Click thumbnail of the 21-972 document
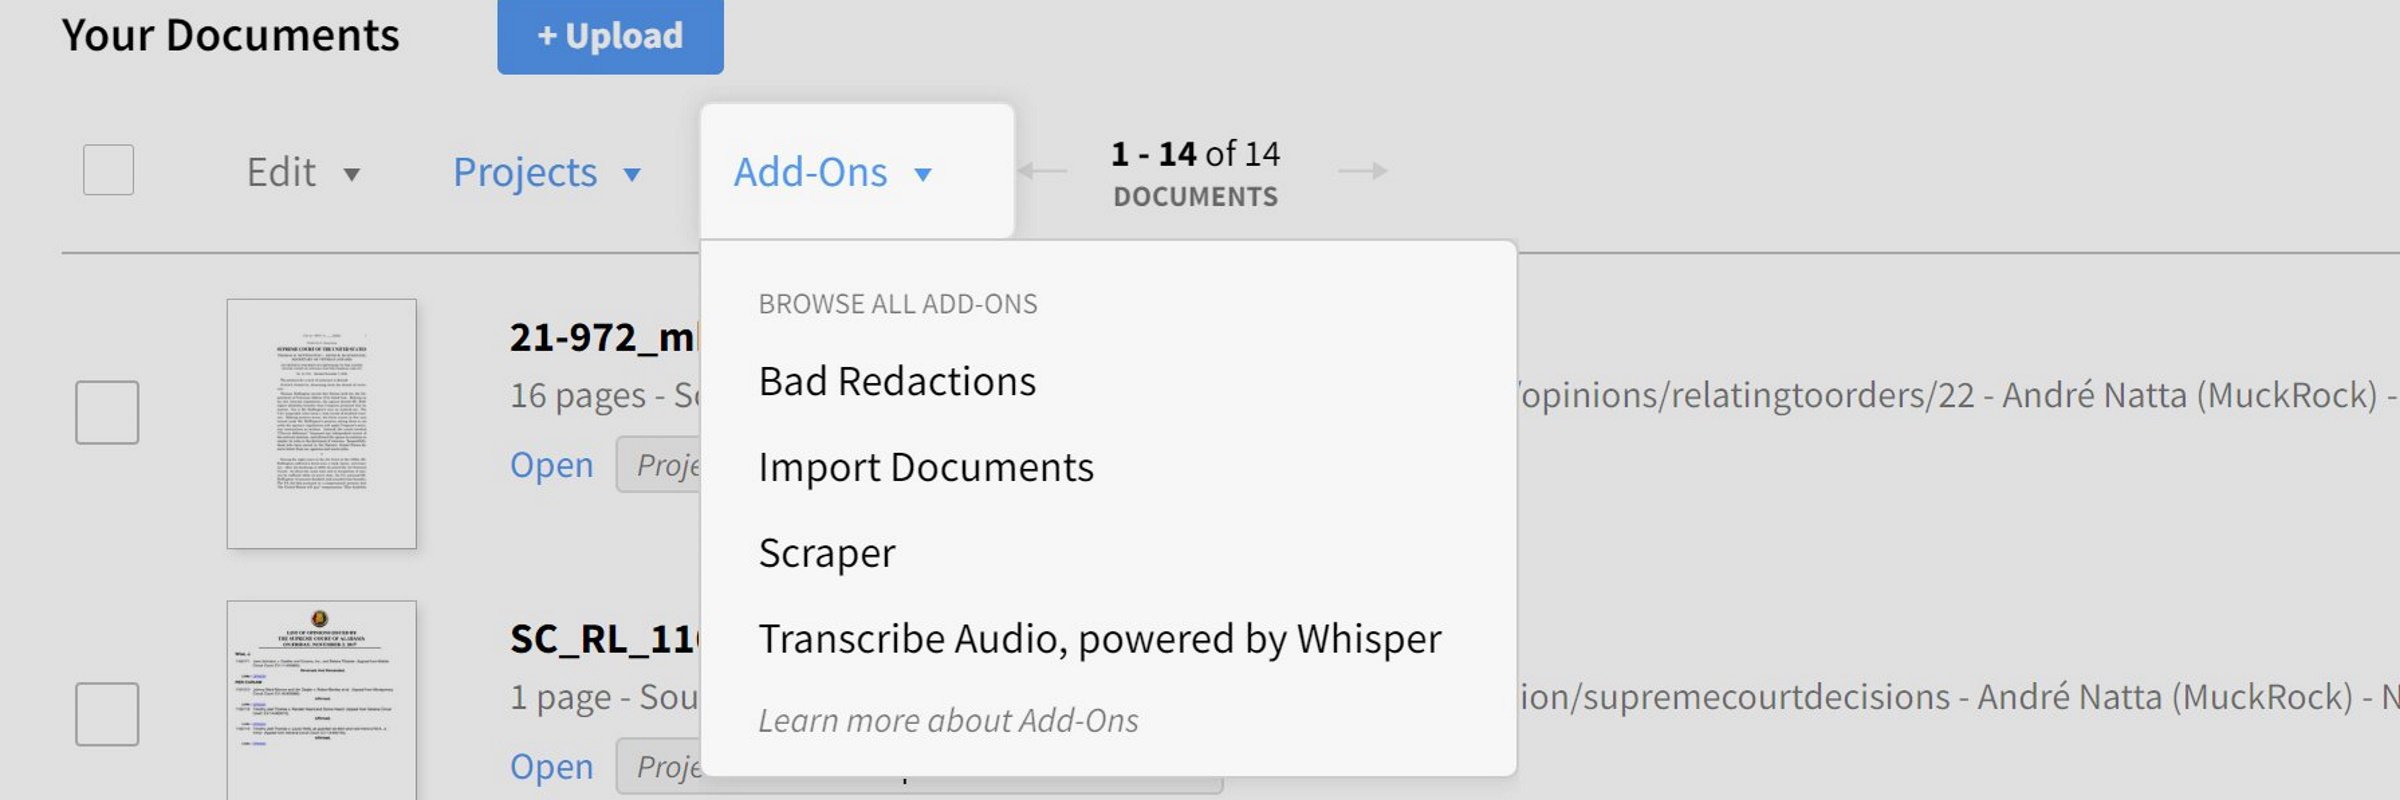The width and height of the screenshot is (2400, 800). 321,423
